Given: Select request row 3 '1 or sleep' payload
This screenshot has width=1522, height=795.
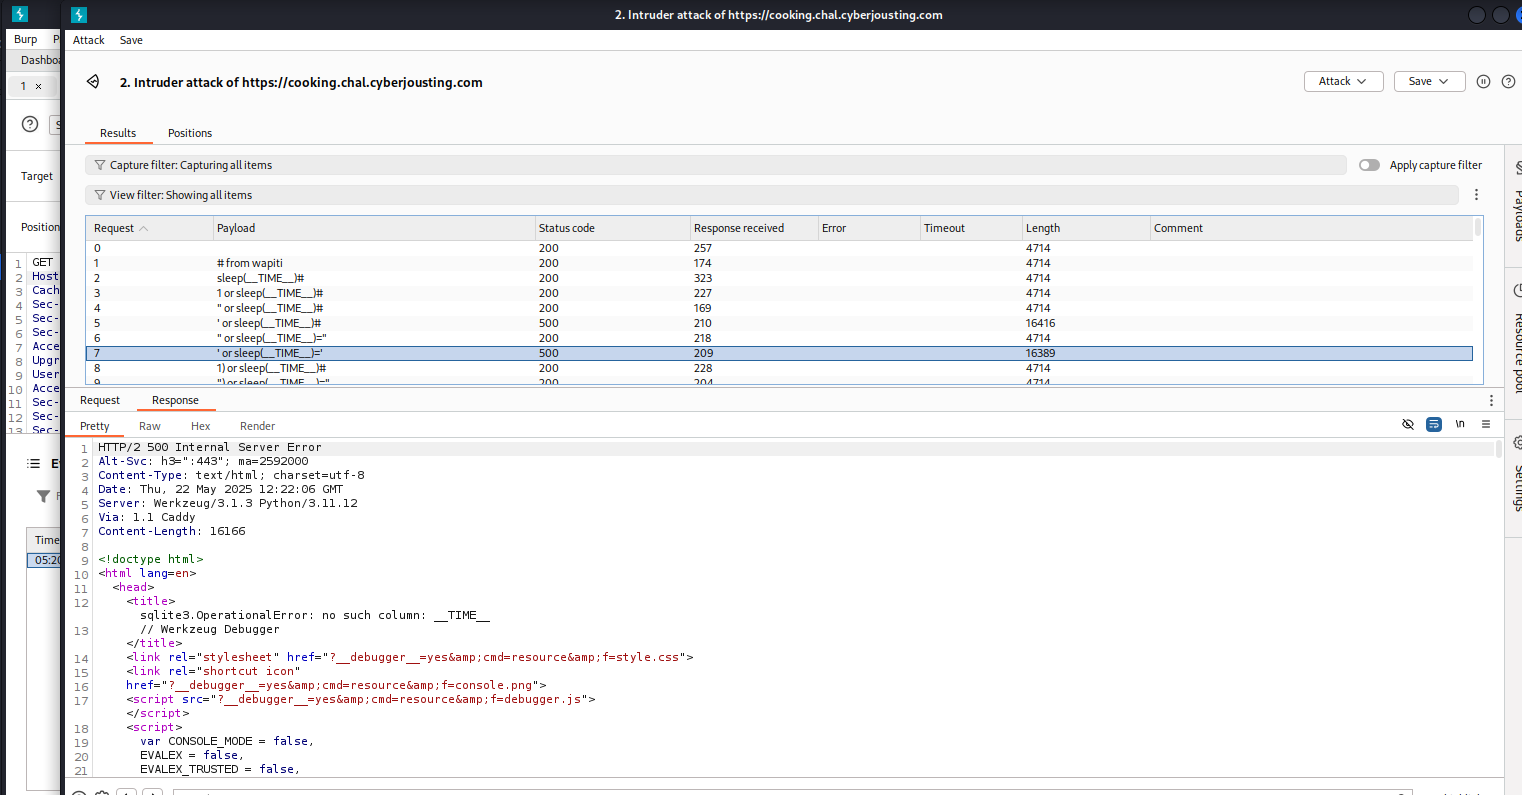Looking at the screenshot, I should coord(780,293).
